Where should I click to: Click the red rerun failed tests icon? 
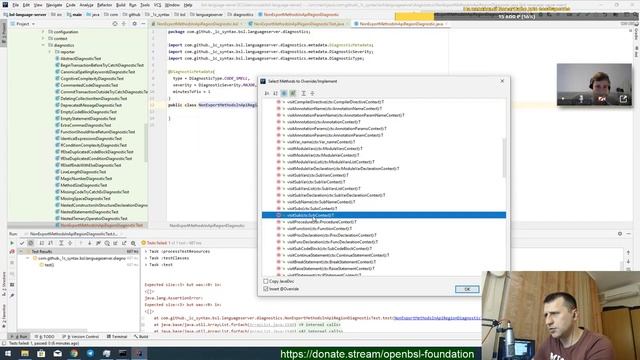coord(12,252)
